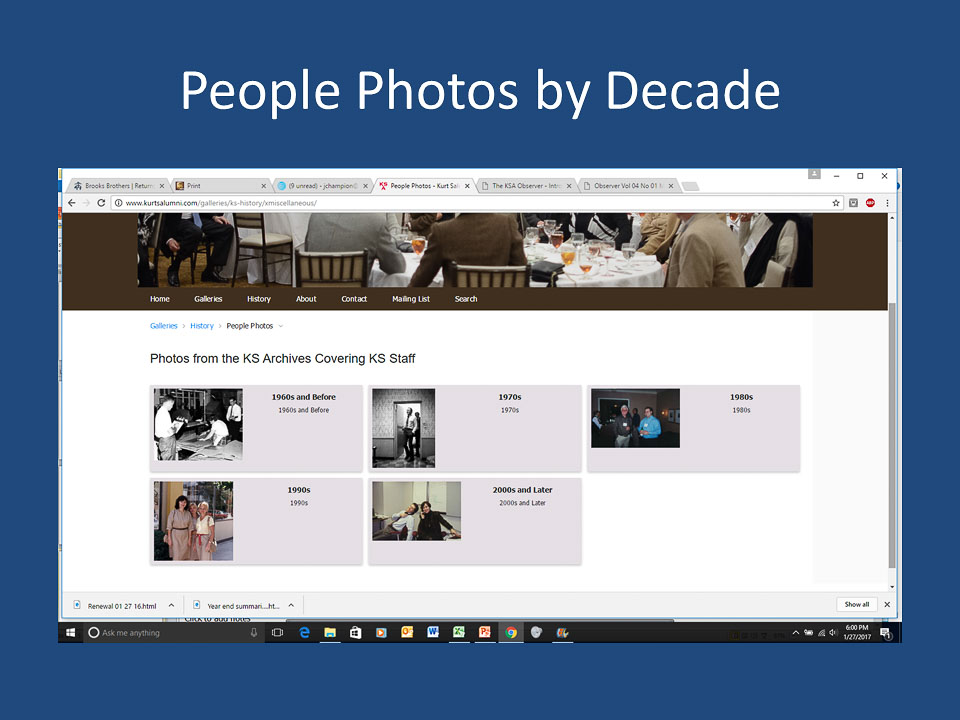Go to Galleries breadcrumb link
This screenshot has width=960, height=720.
163,326
